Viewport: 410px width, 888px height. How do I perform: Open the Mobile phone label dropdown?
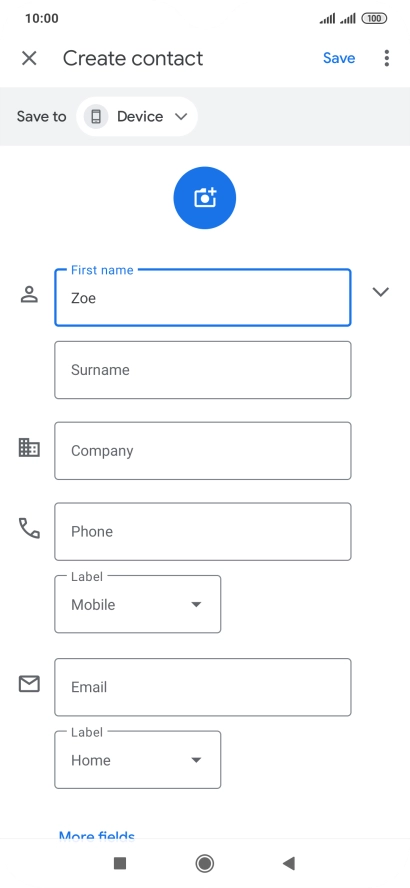138,604
